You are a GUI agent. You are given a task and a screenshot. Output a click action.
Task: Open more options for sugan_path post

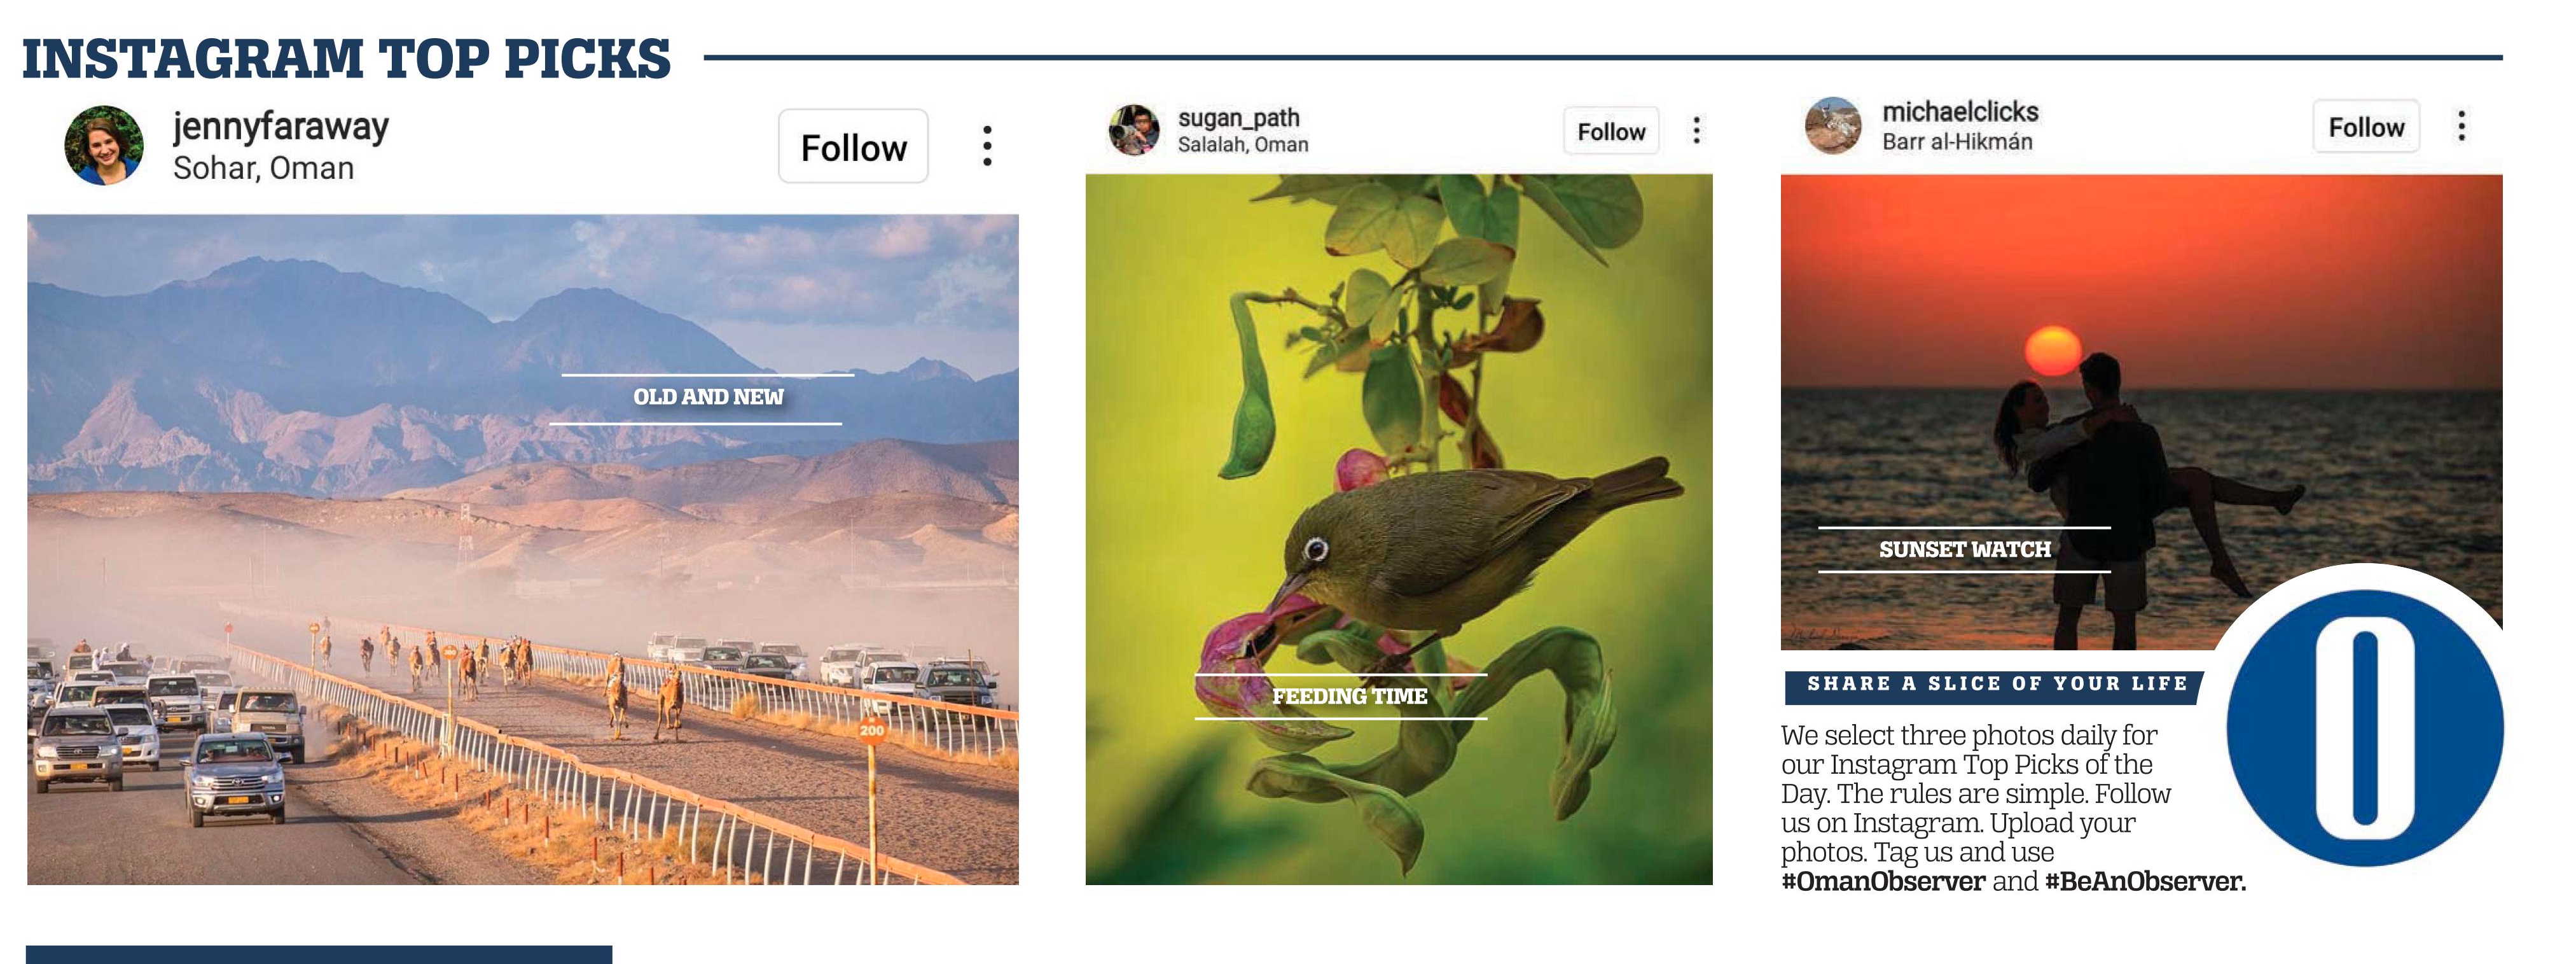[x=1696, y=130]
